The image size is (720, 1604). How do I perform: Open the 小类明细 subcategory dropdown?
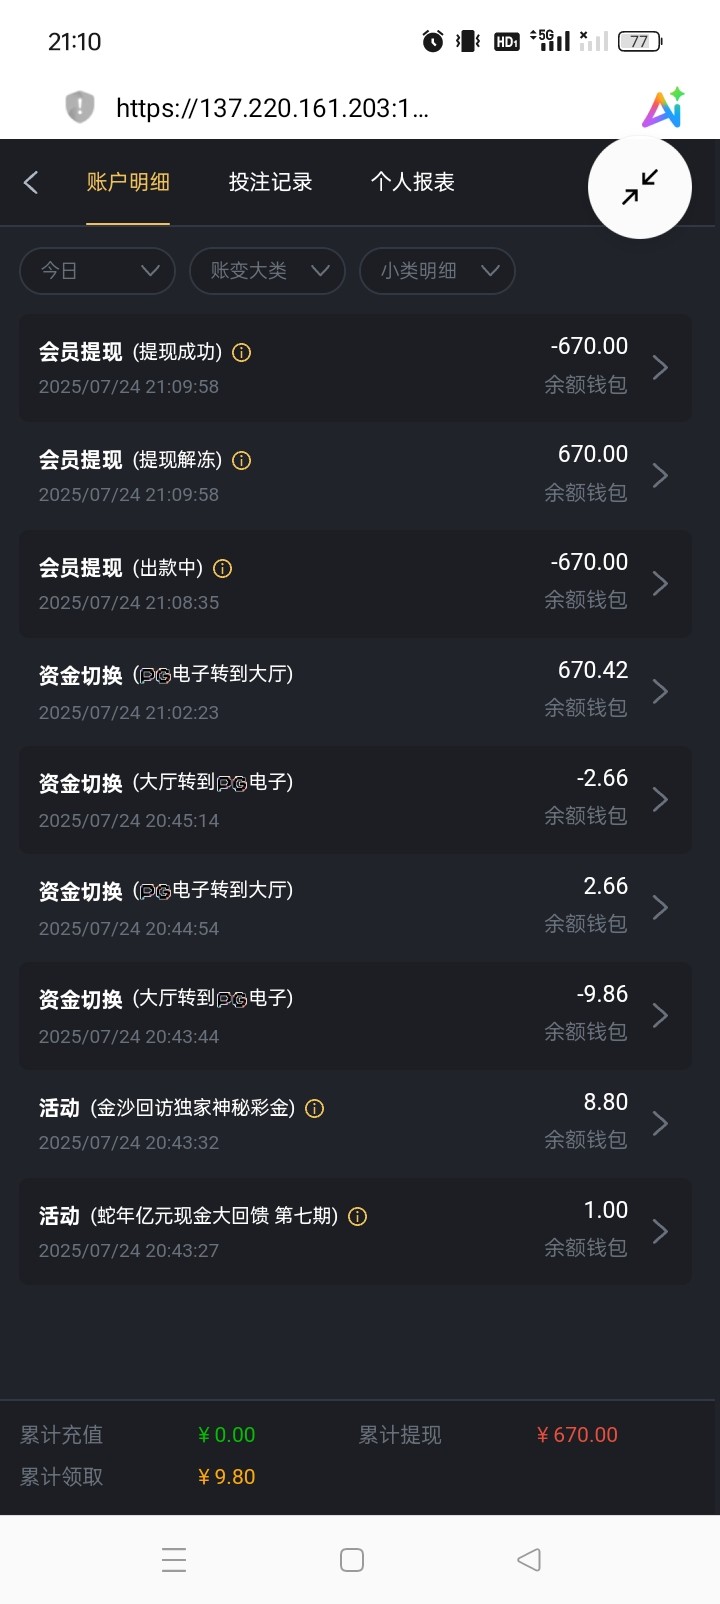coord(438,271)
